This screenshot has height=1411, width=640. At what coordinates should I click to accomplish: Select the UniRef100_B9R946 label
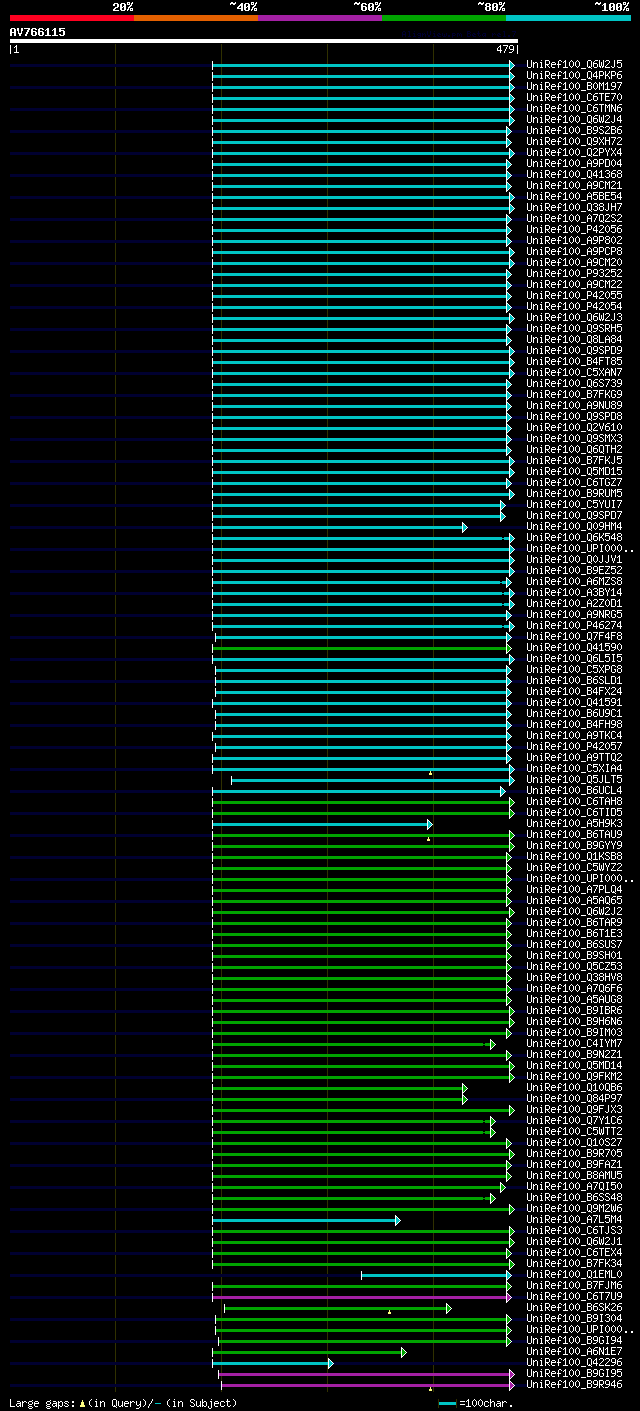(574, 1385)
